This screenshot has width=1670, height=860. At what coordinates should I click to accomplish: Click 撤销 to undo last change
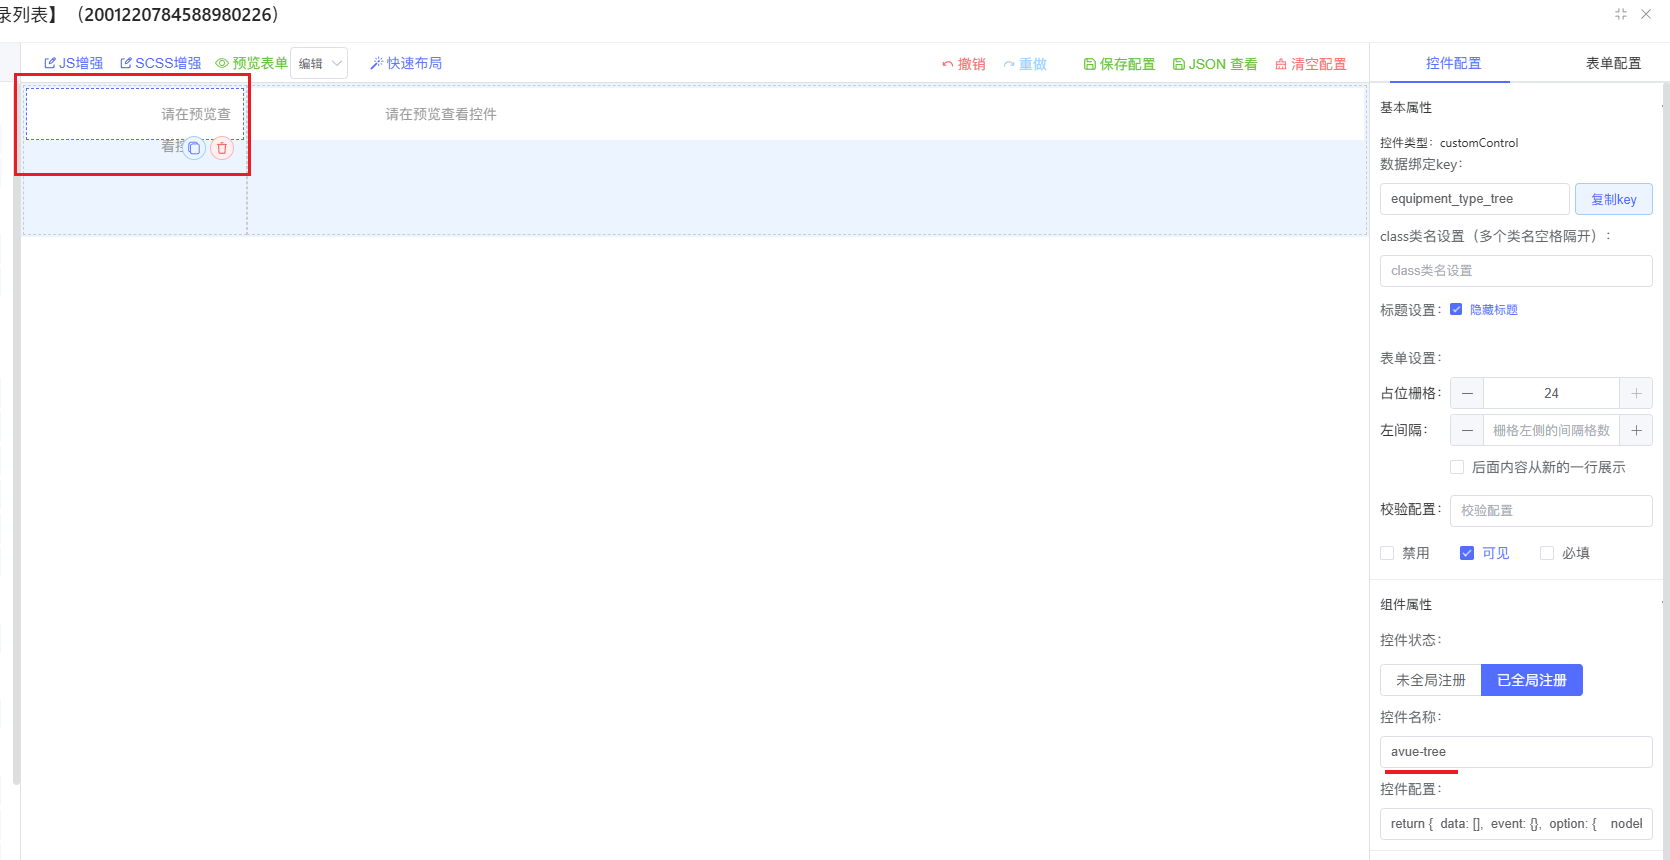pyautogui.click(x=963, y=64)
